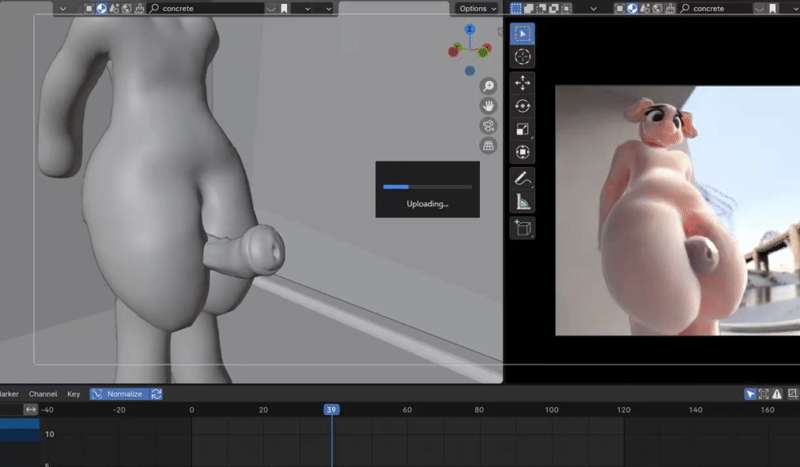Screen dimensions: 800x467
Task: Click the bookmark icon in right viewport header
Action: [x=772, y=8]
